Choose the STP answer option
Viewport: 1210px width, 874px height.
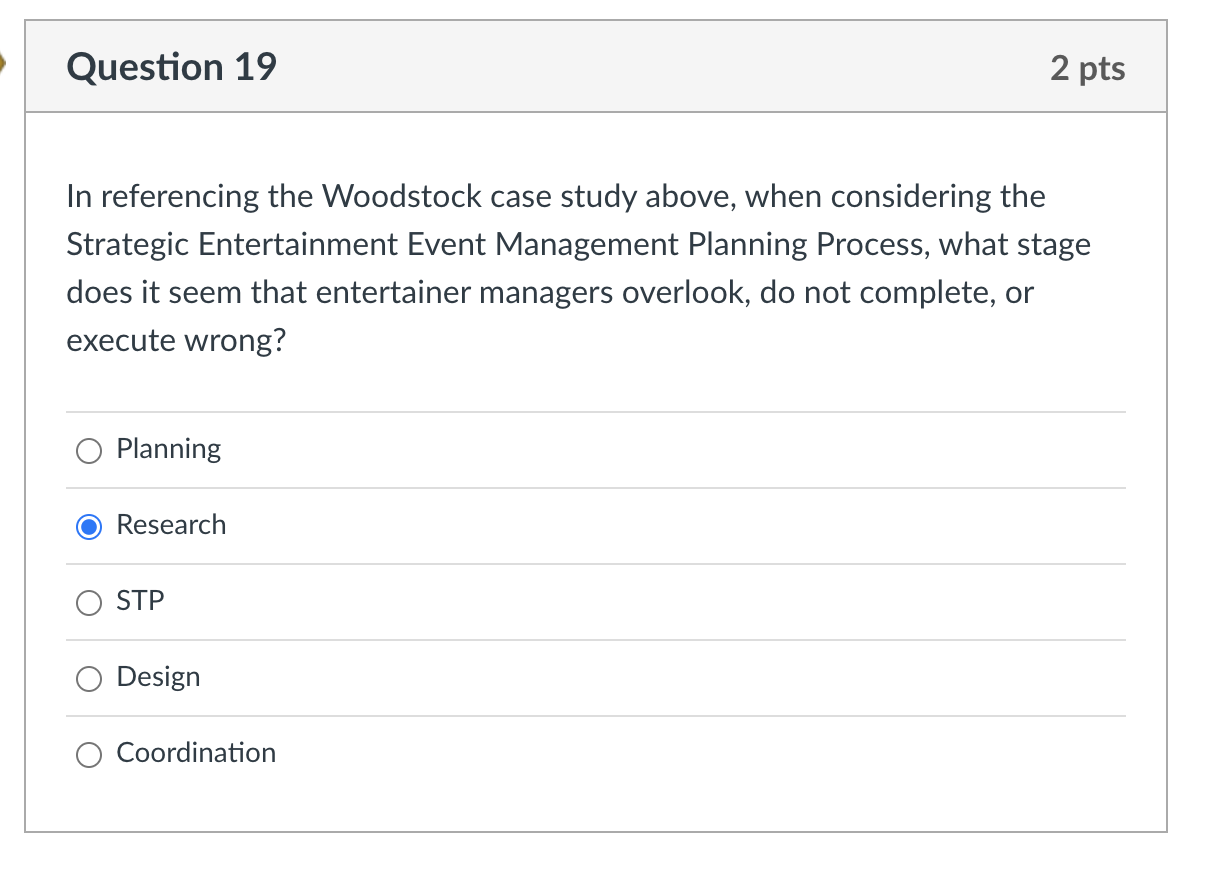pyautogui.click(x=88, y=603)
